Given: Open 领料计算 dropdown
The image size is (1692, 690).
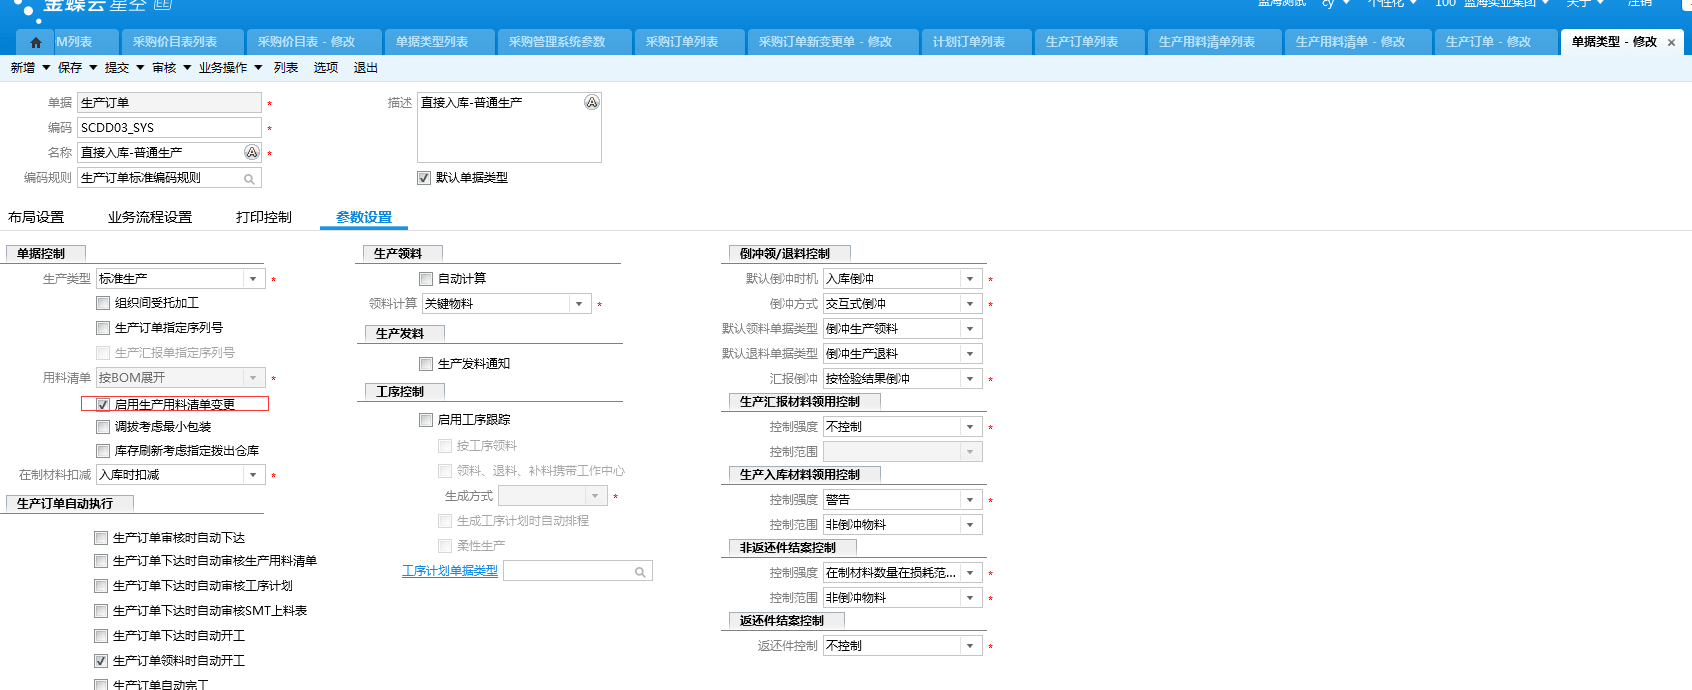Looking at the screenshot, I should click(x=579, y=304).
